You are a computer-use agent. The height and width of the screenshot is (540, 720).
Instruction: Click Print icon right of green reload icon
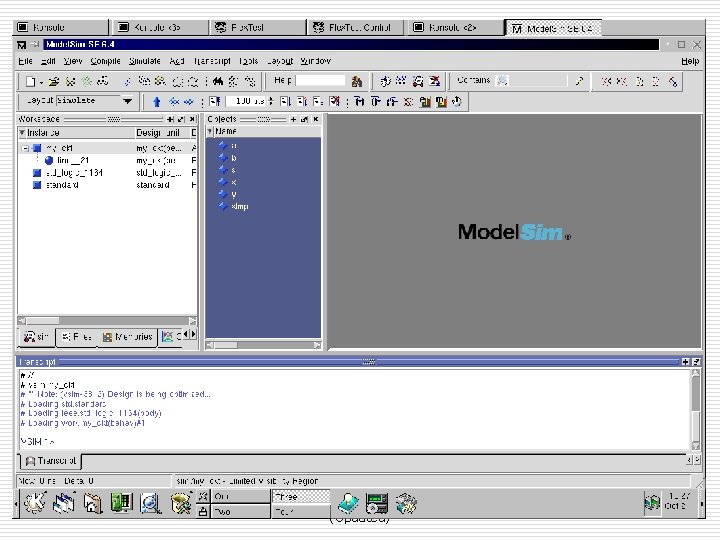coord(102,81)
